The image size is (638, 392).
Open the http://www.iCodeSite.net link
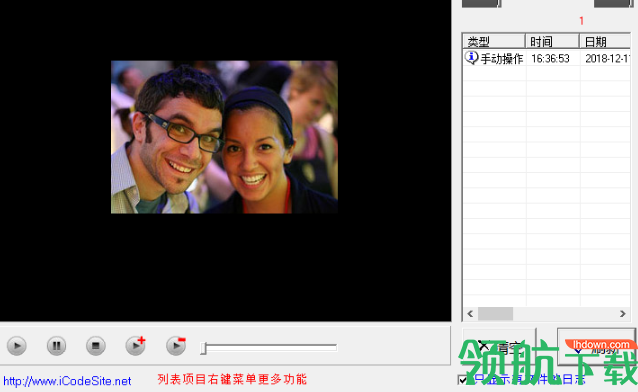click(x=67, y=381)
